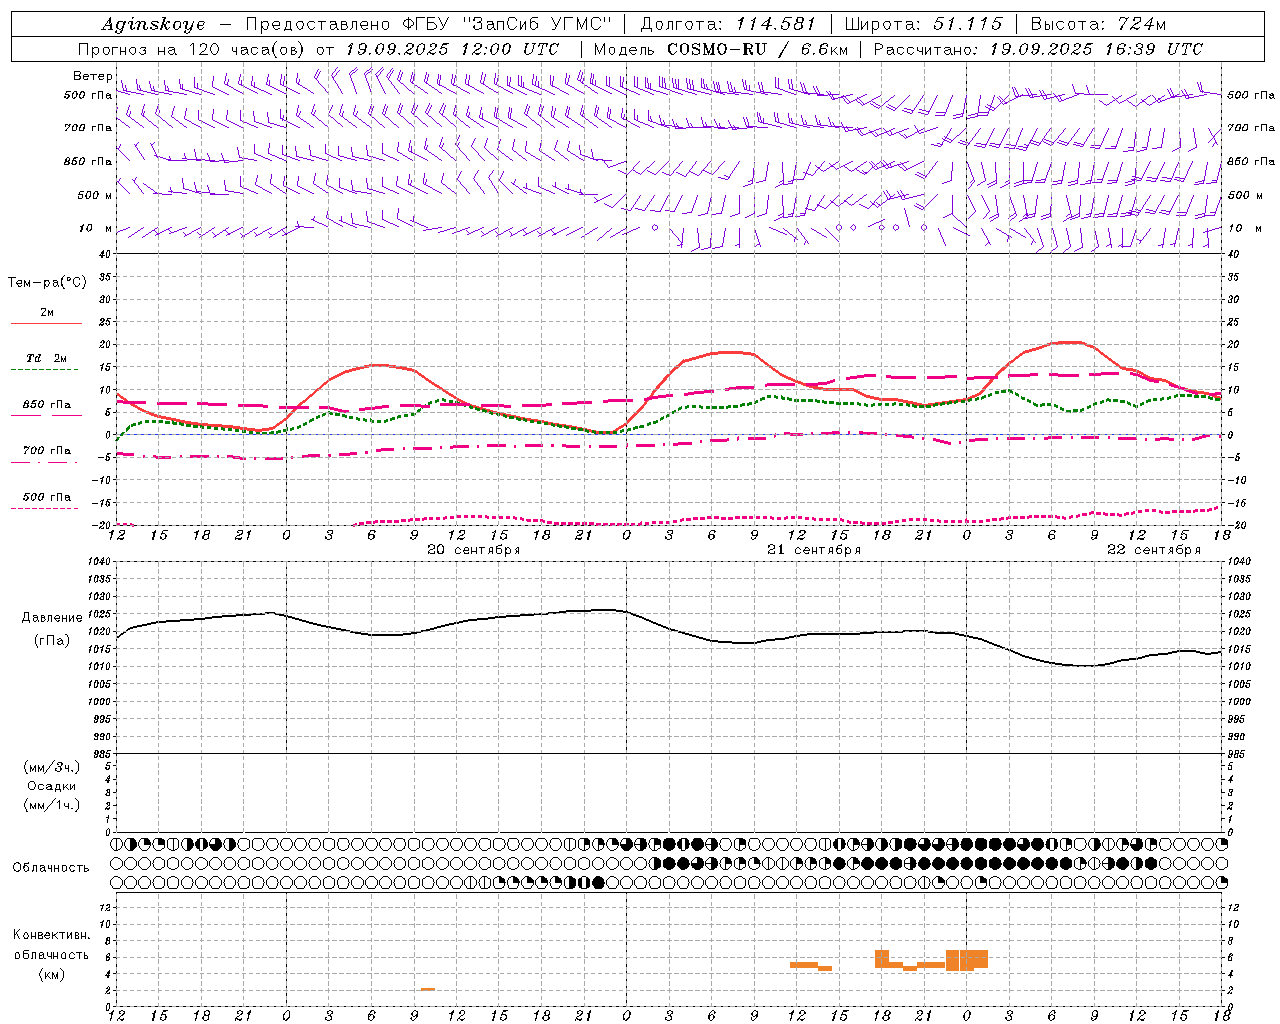Click the "Облачность" cloud cover label

pyautogui.click(x=51, y=867)
